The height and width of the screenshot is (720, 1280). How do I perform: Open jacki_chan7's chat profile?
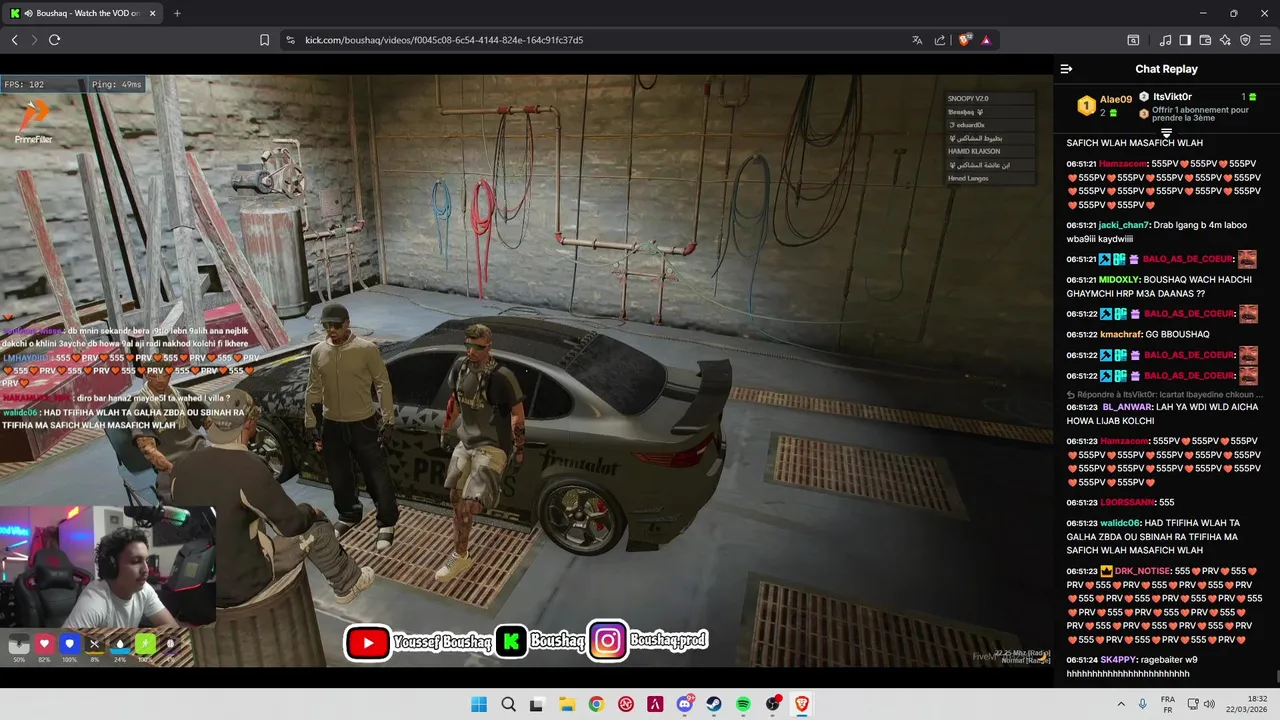pyautogui.click(x=1123, y=225)
